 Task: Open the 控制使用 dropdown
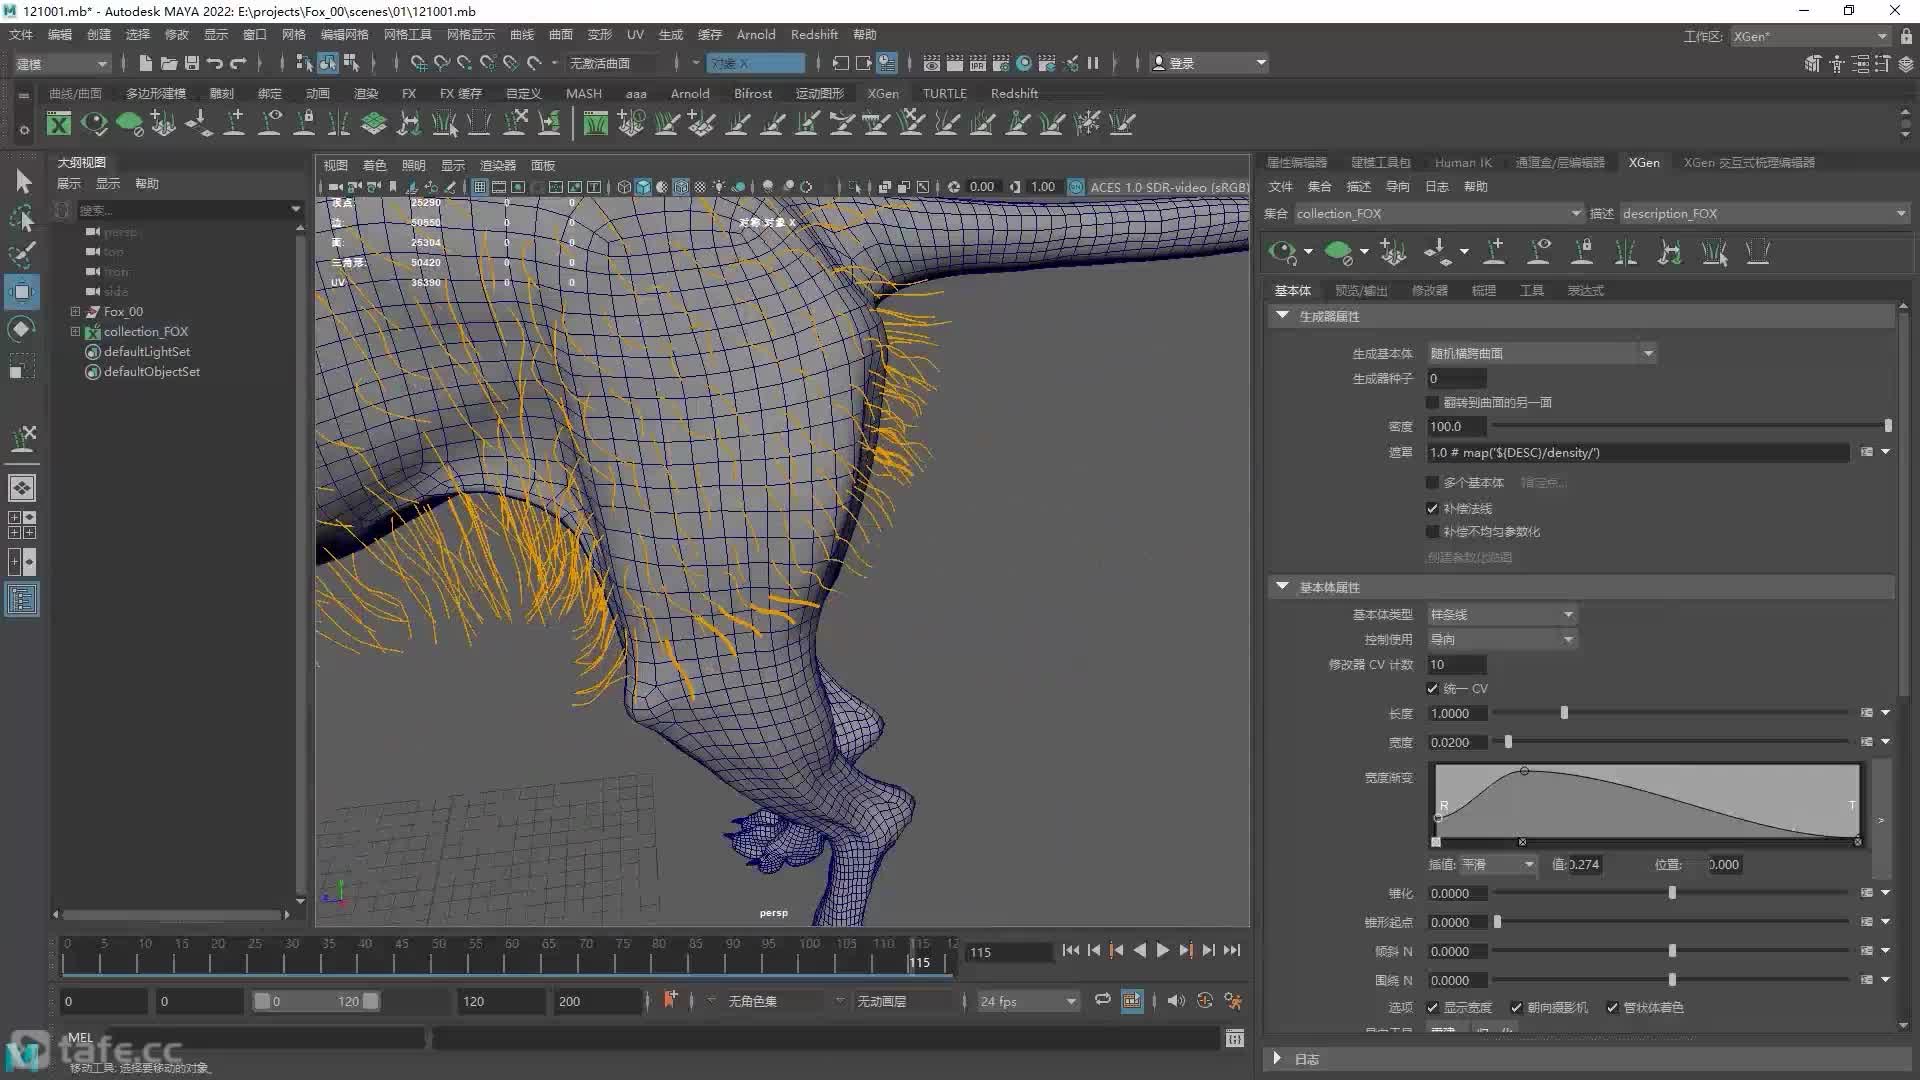[1502, 639]
